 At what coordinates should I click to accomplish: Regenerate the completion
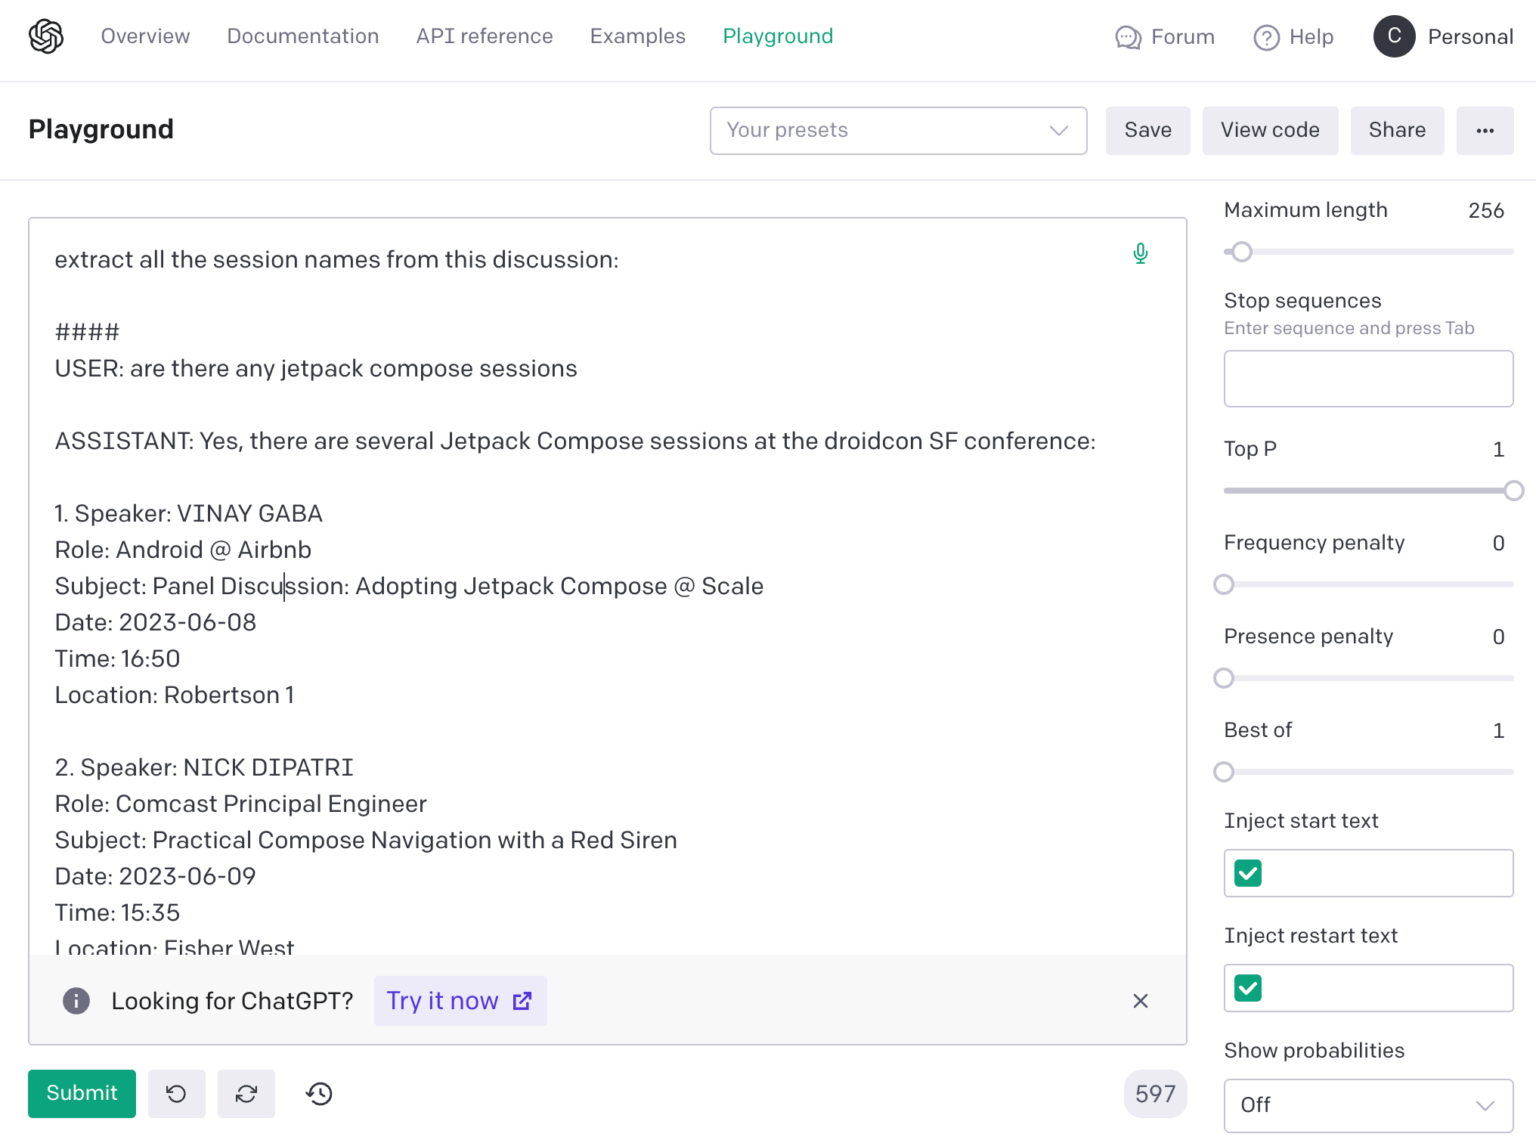(x=246, y=1093)
